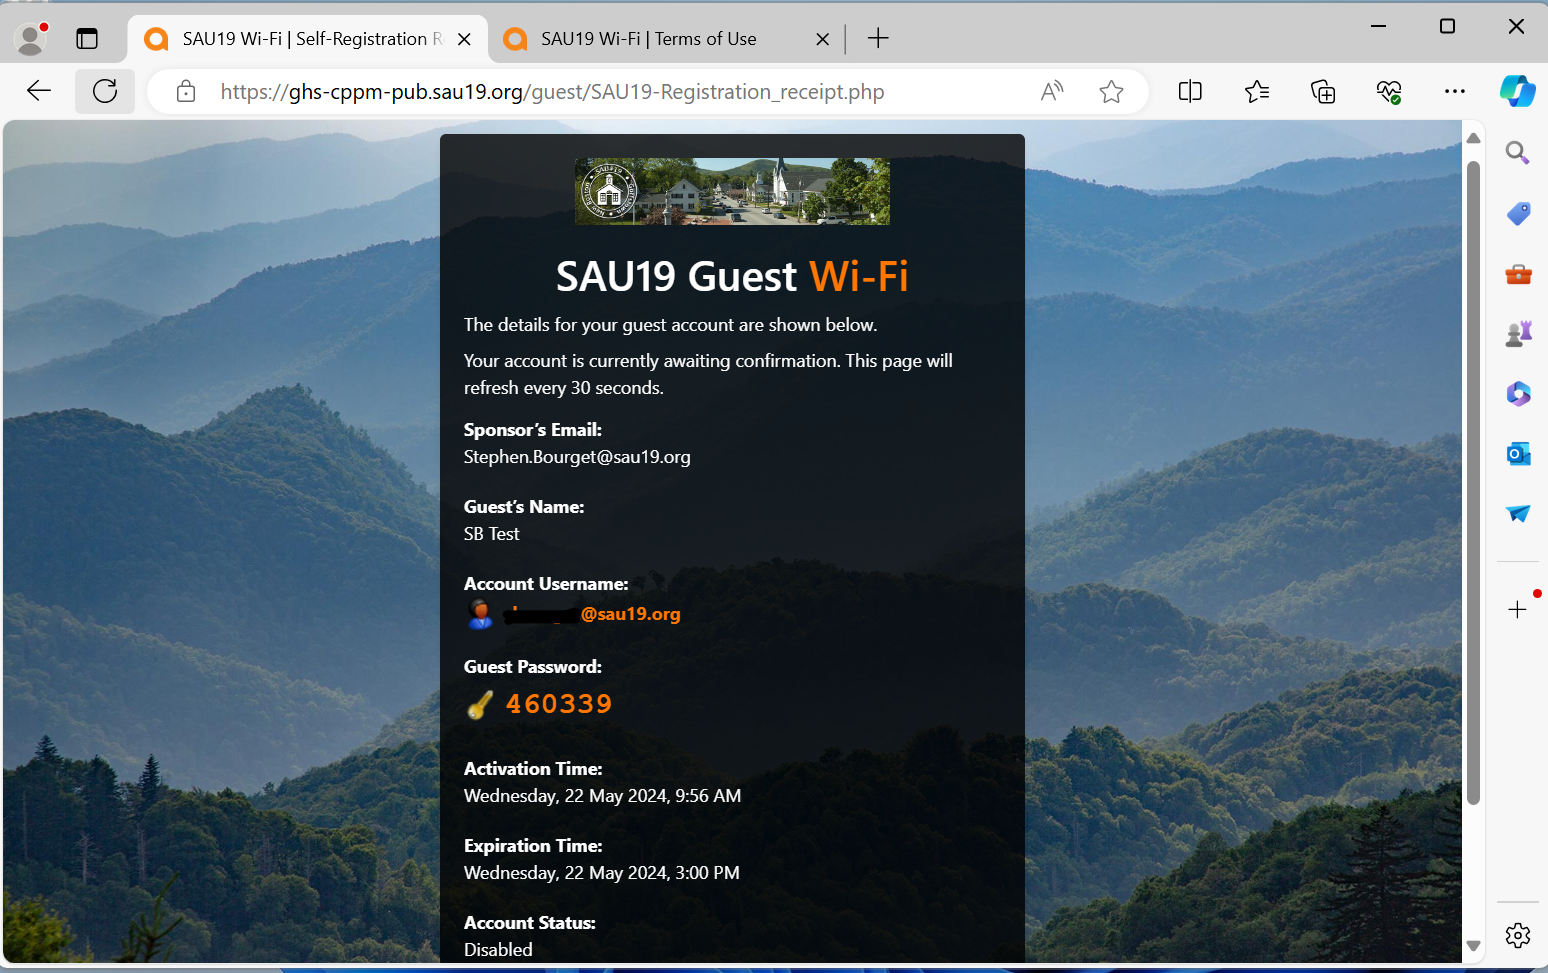This screenshot has width=1548, height=973.
Task: Open a new browser tab
Action: pyautogui.click(x=878, y=39)
